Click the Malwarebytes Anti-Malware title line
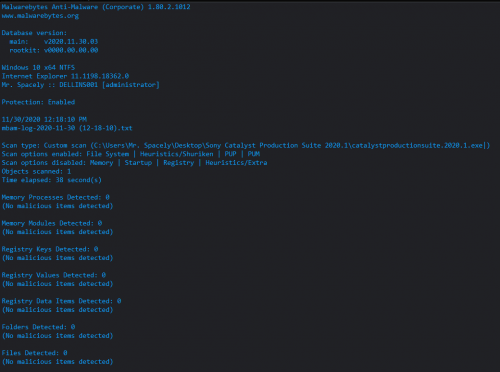The height and width of the screenshot is (372, 500). 96,7
